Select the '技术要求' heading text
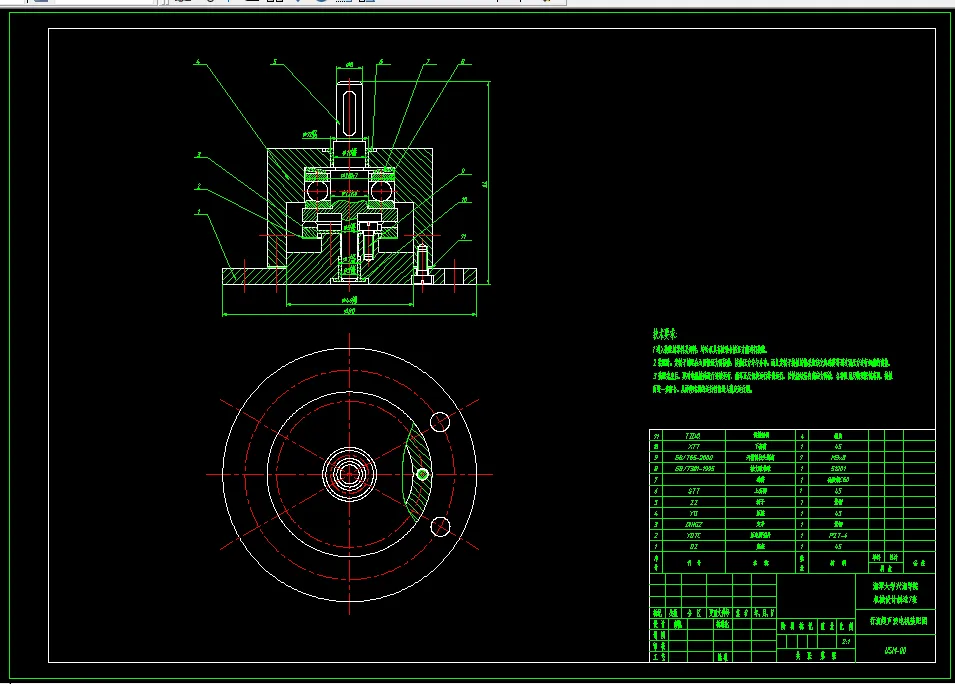 click(664, 334)
